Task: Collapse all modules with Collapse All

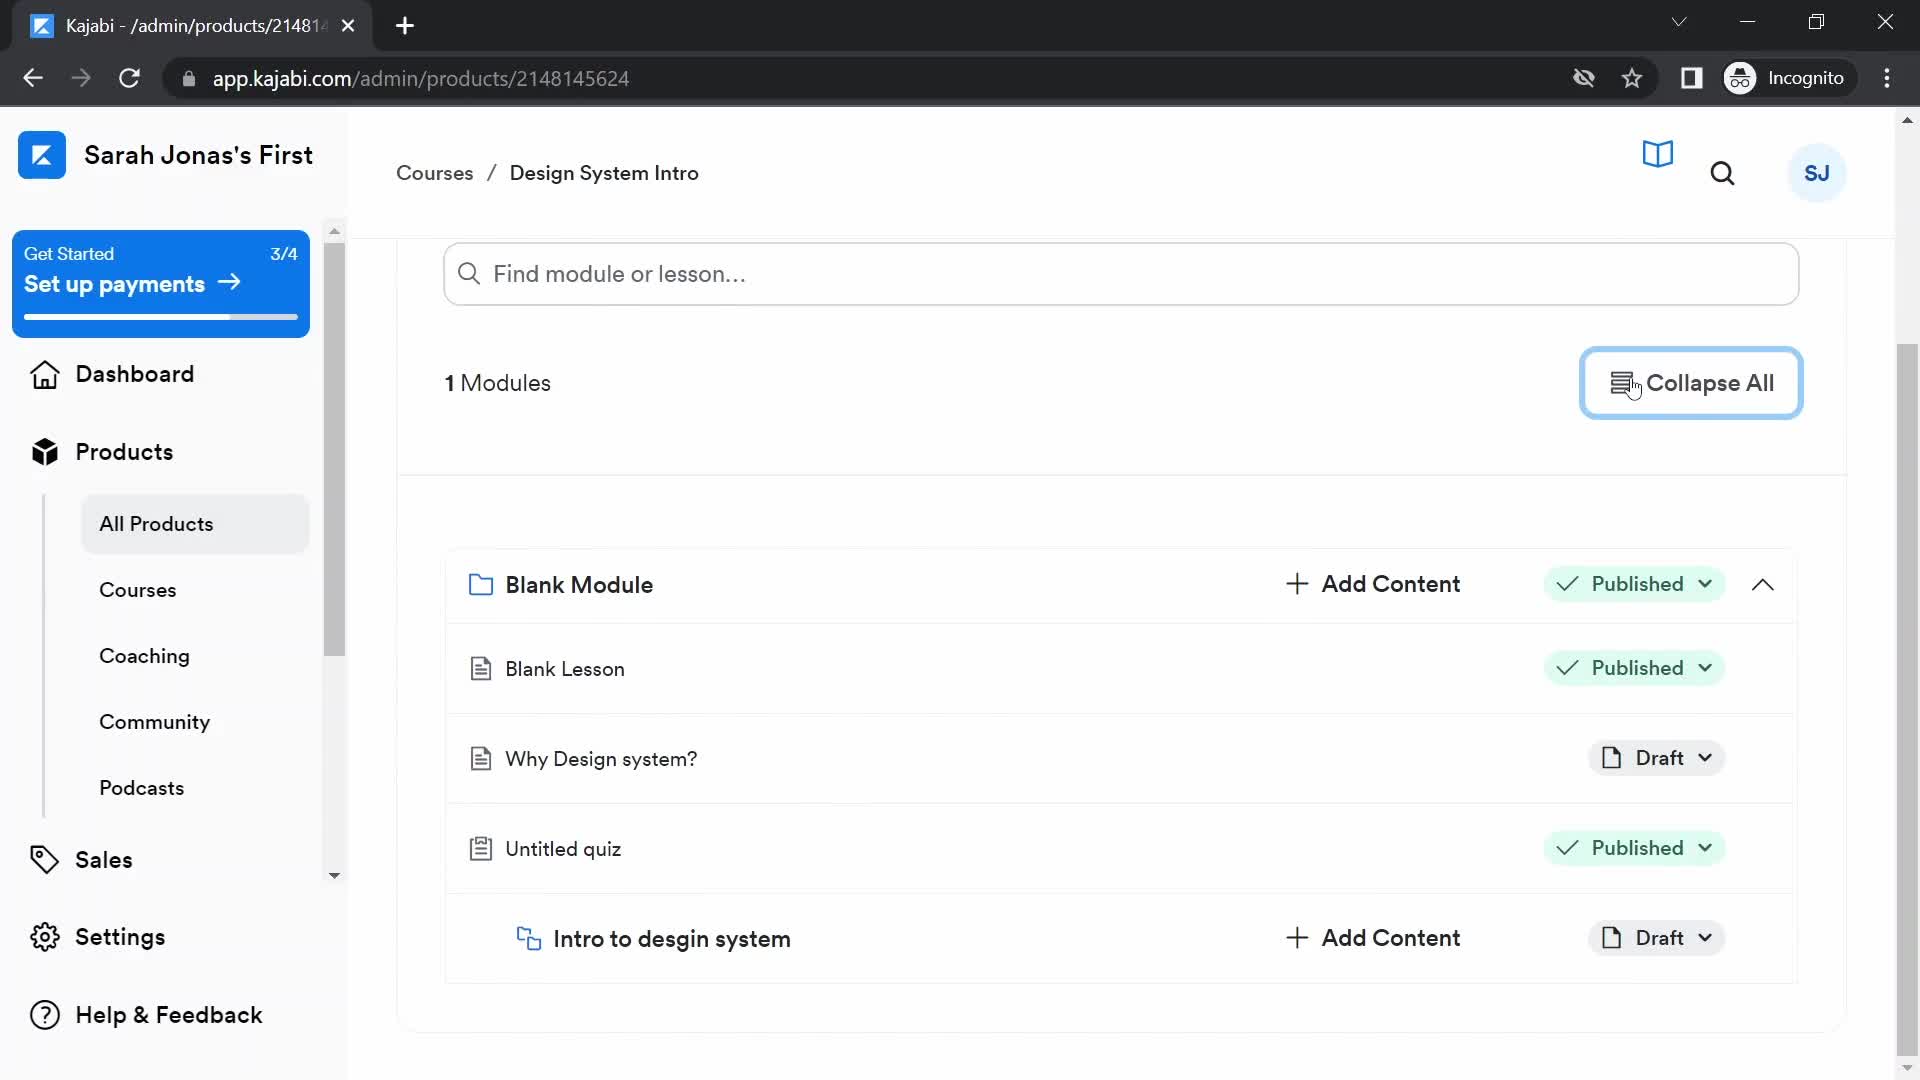Action: pyautogui.click(x=1691, y=383)
